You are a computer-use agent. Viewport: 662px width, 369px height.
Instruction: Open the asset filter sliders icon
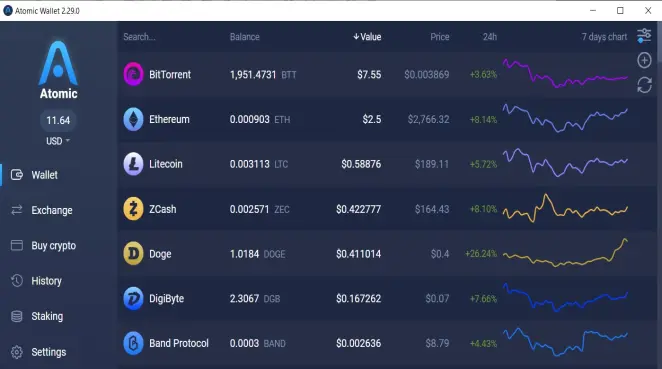644,36
